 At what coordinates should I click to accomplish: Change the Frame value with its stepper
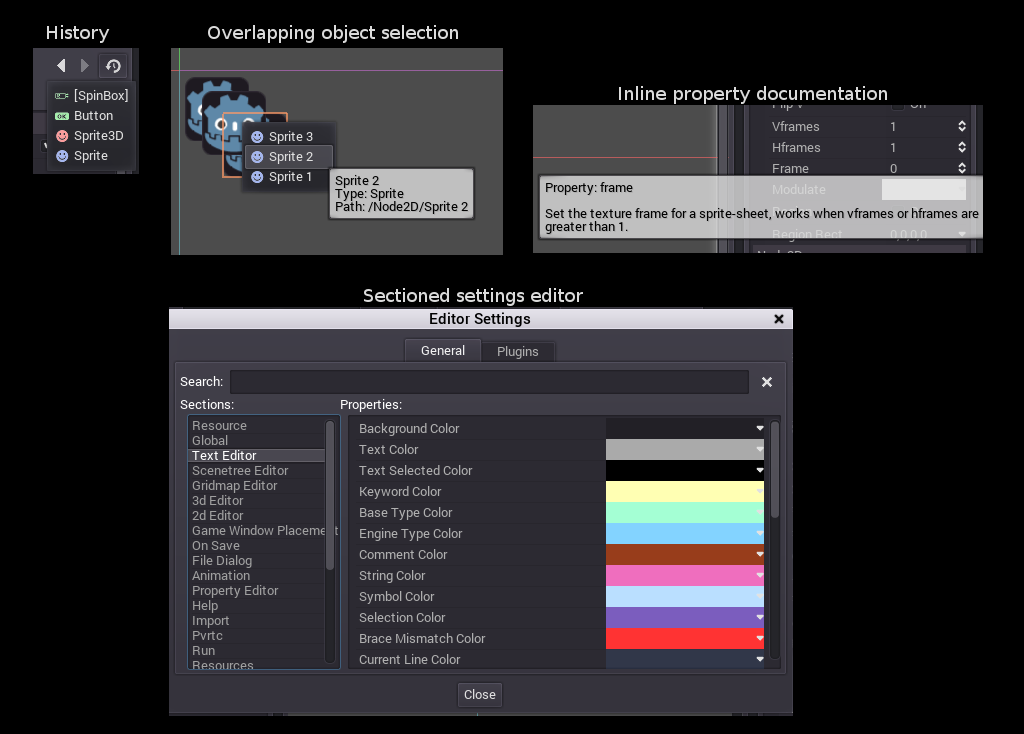[962, 169]
